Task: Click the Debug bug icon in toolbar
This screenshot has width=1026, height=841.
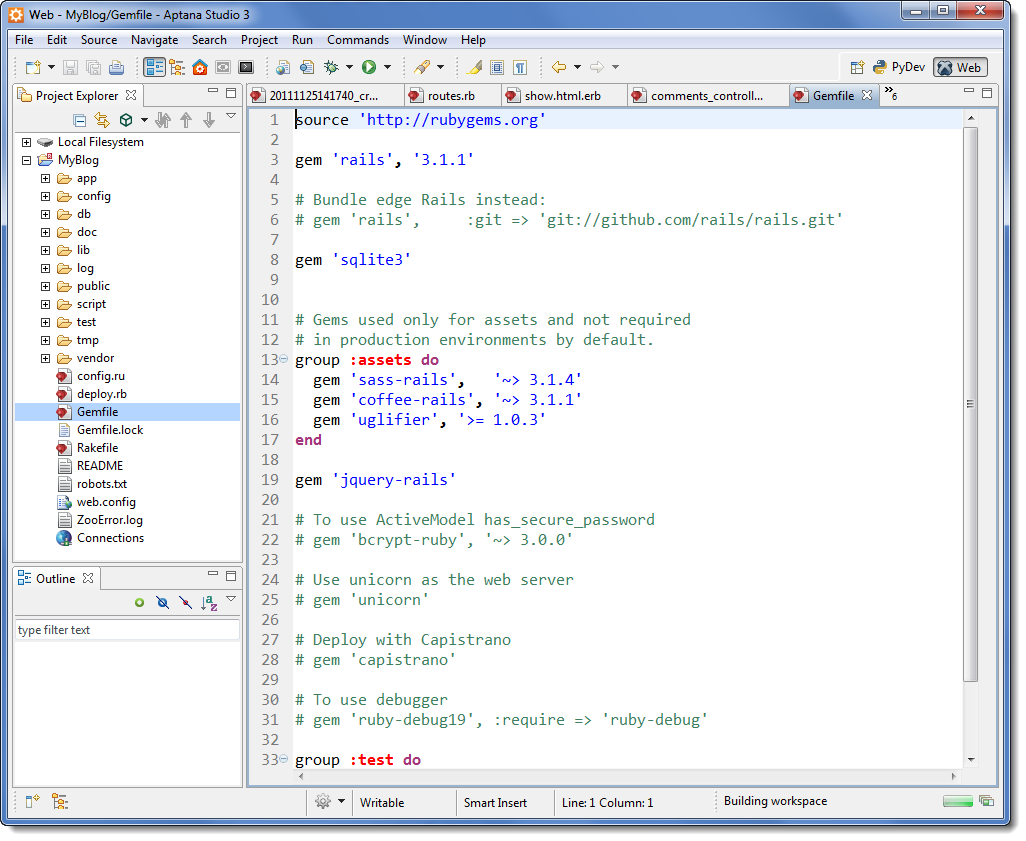Action: (331, 68)
